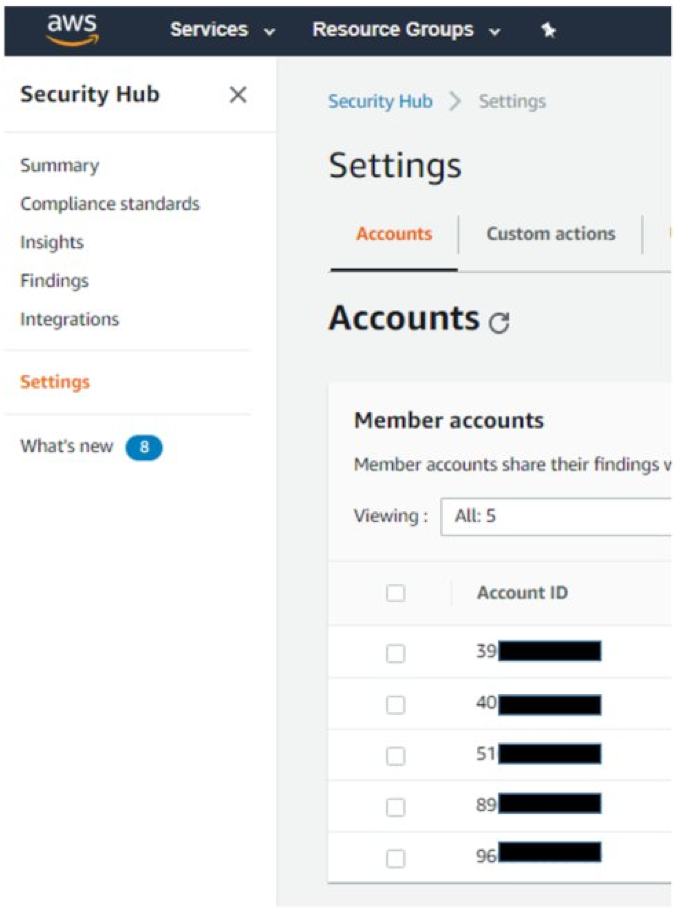The image size is (677, 910).
Task: Check the account ID starting with 96
Action: 393,856
